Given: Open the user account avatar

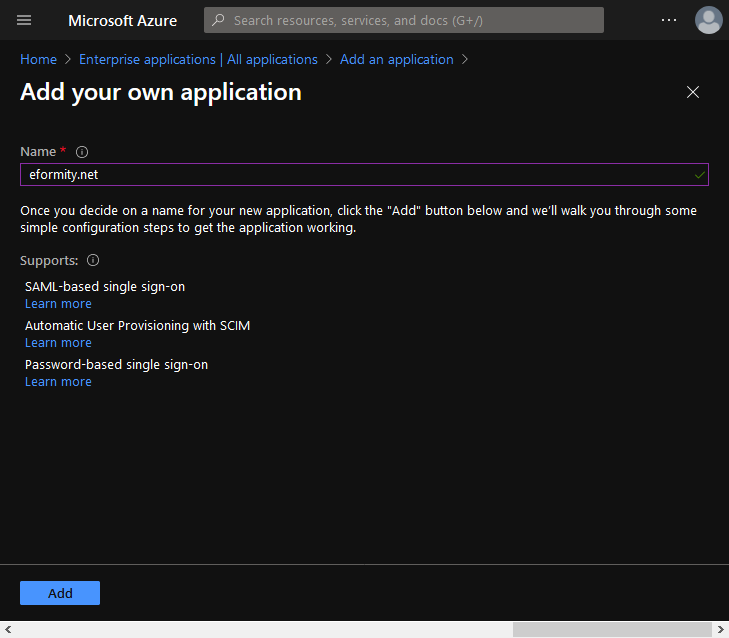Looking at the screenshot, I should point(708,20).
